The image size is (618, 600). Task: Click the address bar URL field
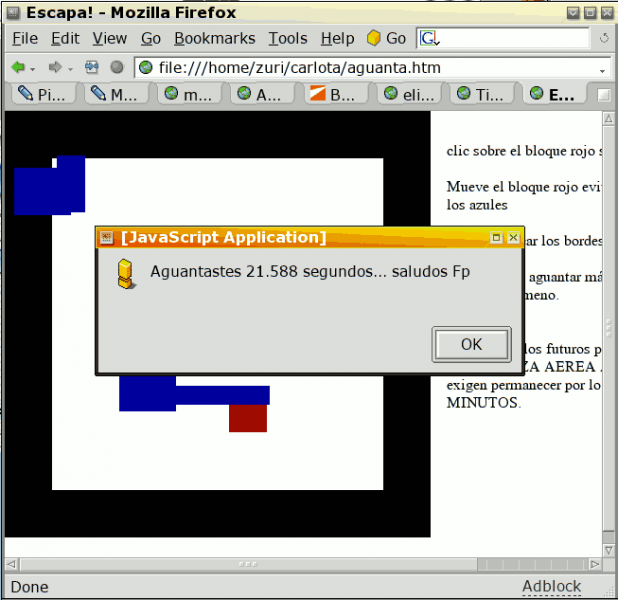(x=370, y=68)
